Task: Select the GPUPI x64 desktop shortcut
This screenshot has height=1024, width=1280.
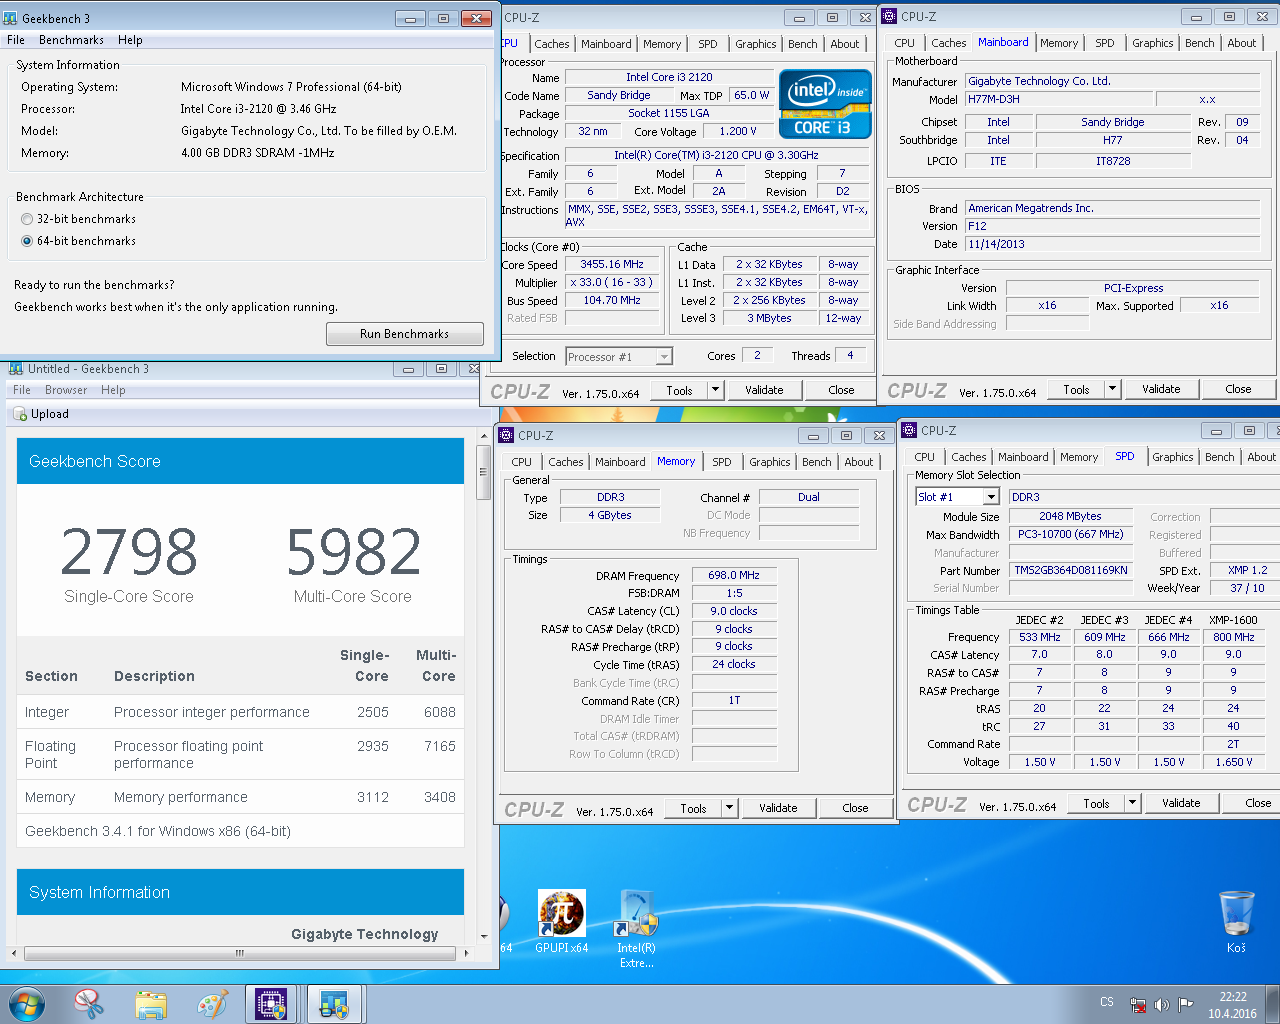Action: [x=562, y=921]
